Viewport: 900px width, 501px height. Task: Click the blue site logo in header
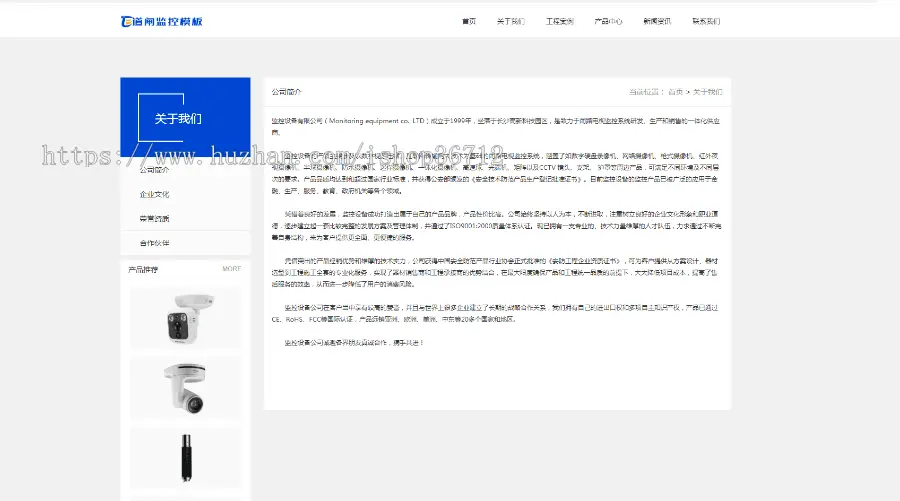(x=162, y=22)
